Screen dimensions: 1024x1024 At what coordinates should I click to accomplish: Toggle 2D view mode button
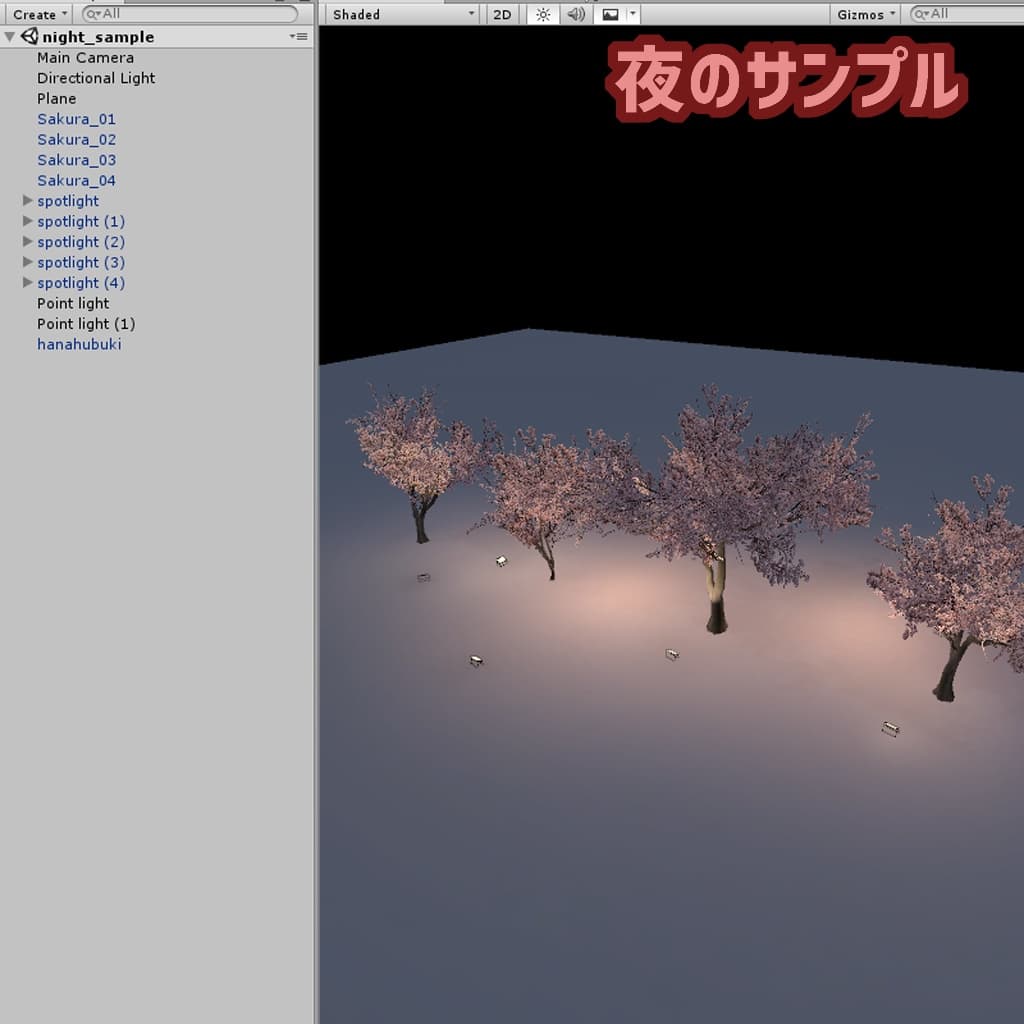coord(502,14)
